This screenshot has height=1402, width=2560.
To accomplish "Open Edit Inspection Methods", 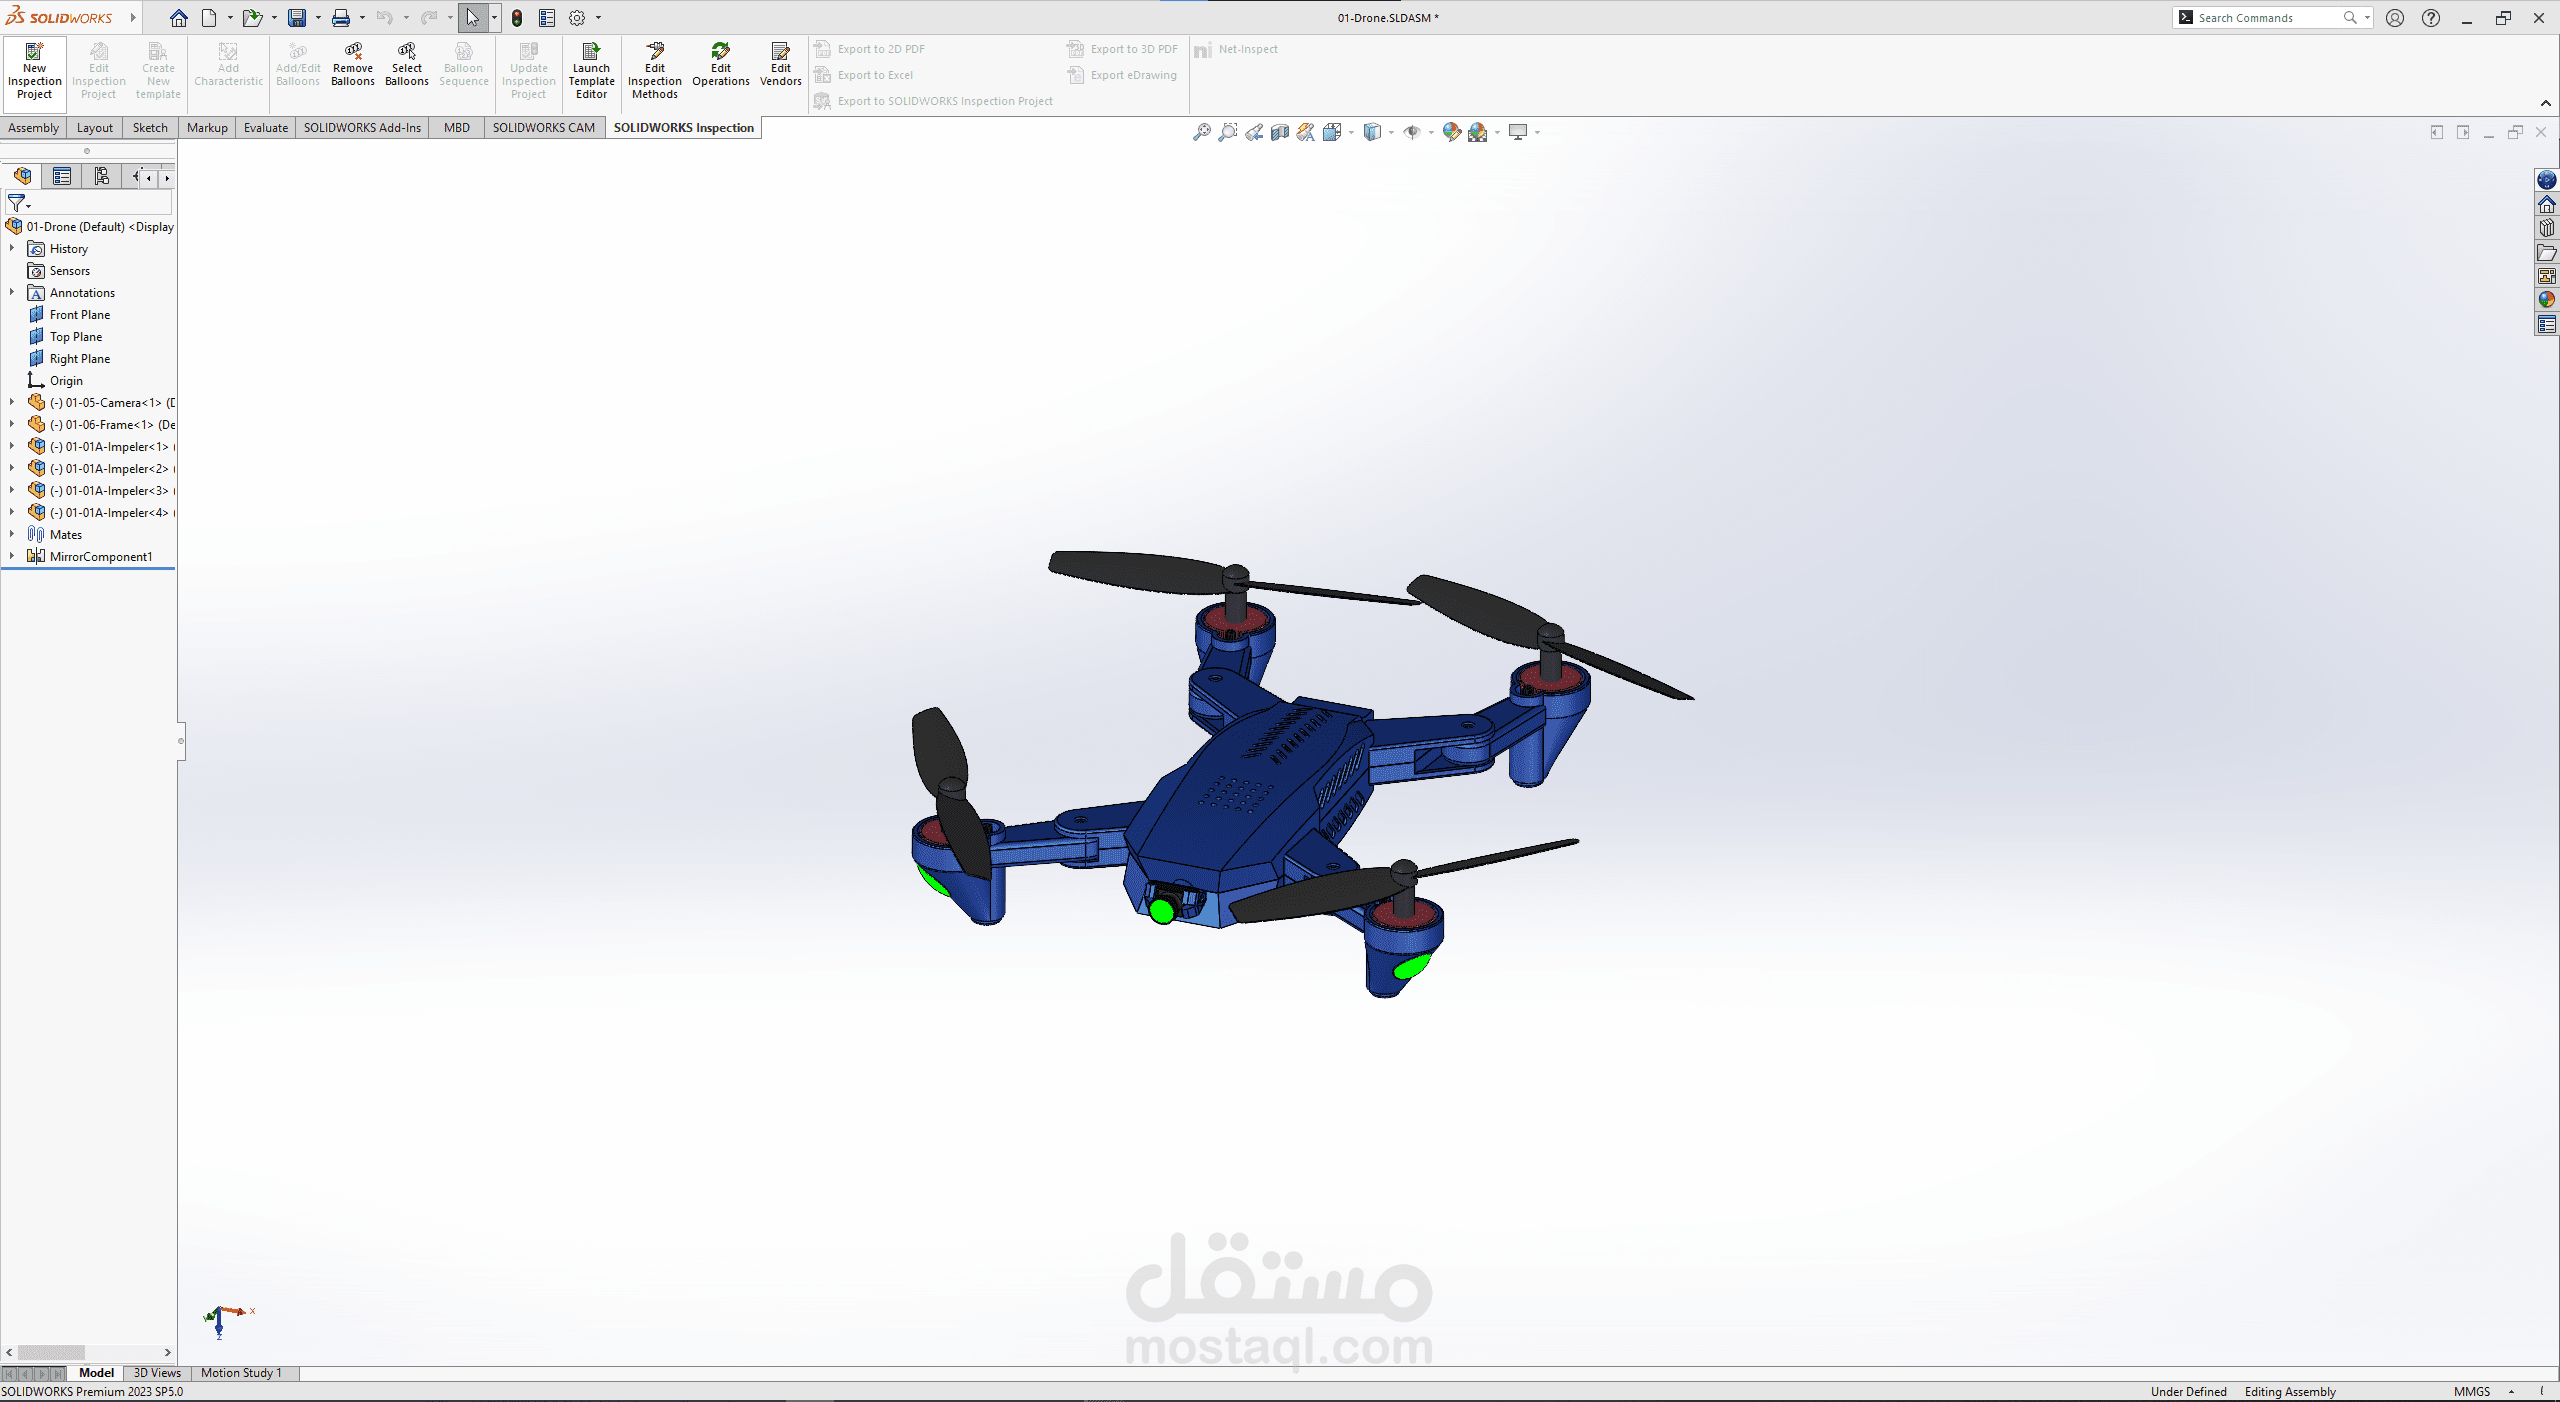I will pos(655,70).
